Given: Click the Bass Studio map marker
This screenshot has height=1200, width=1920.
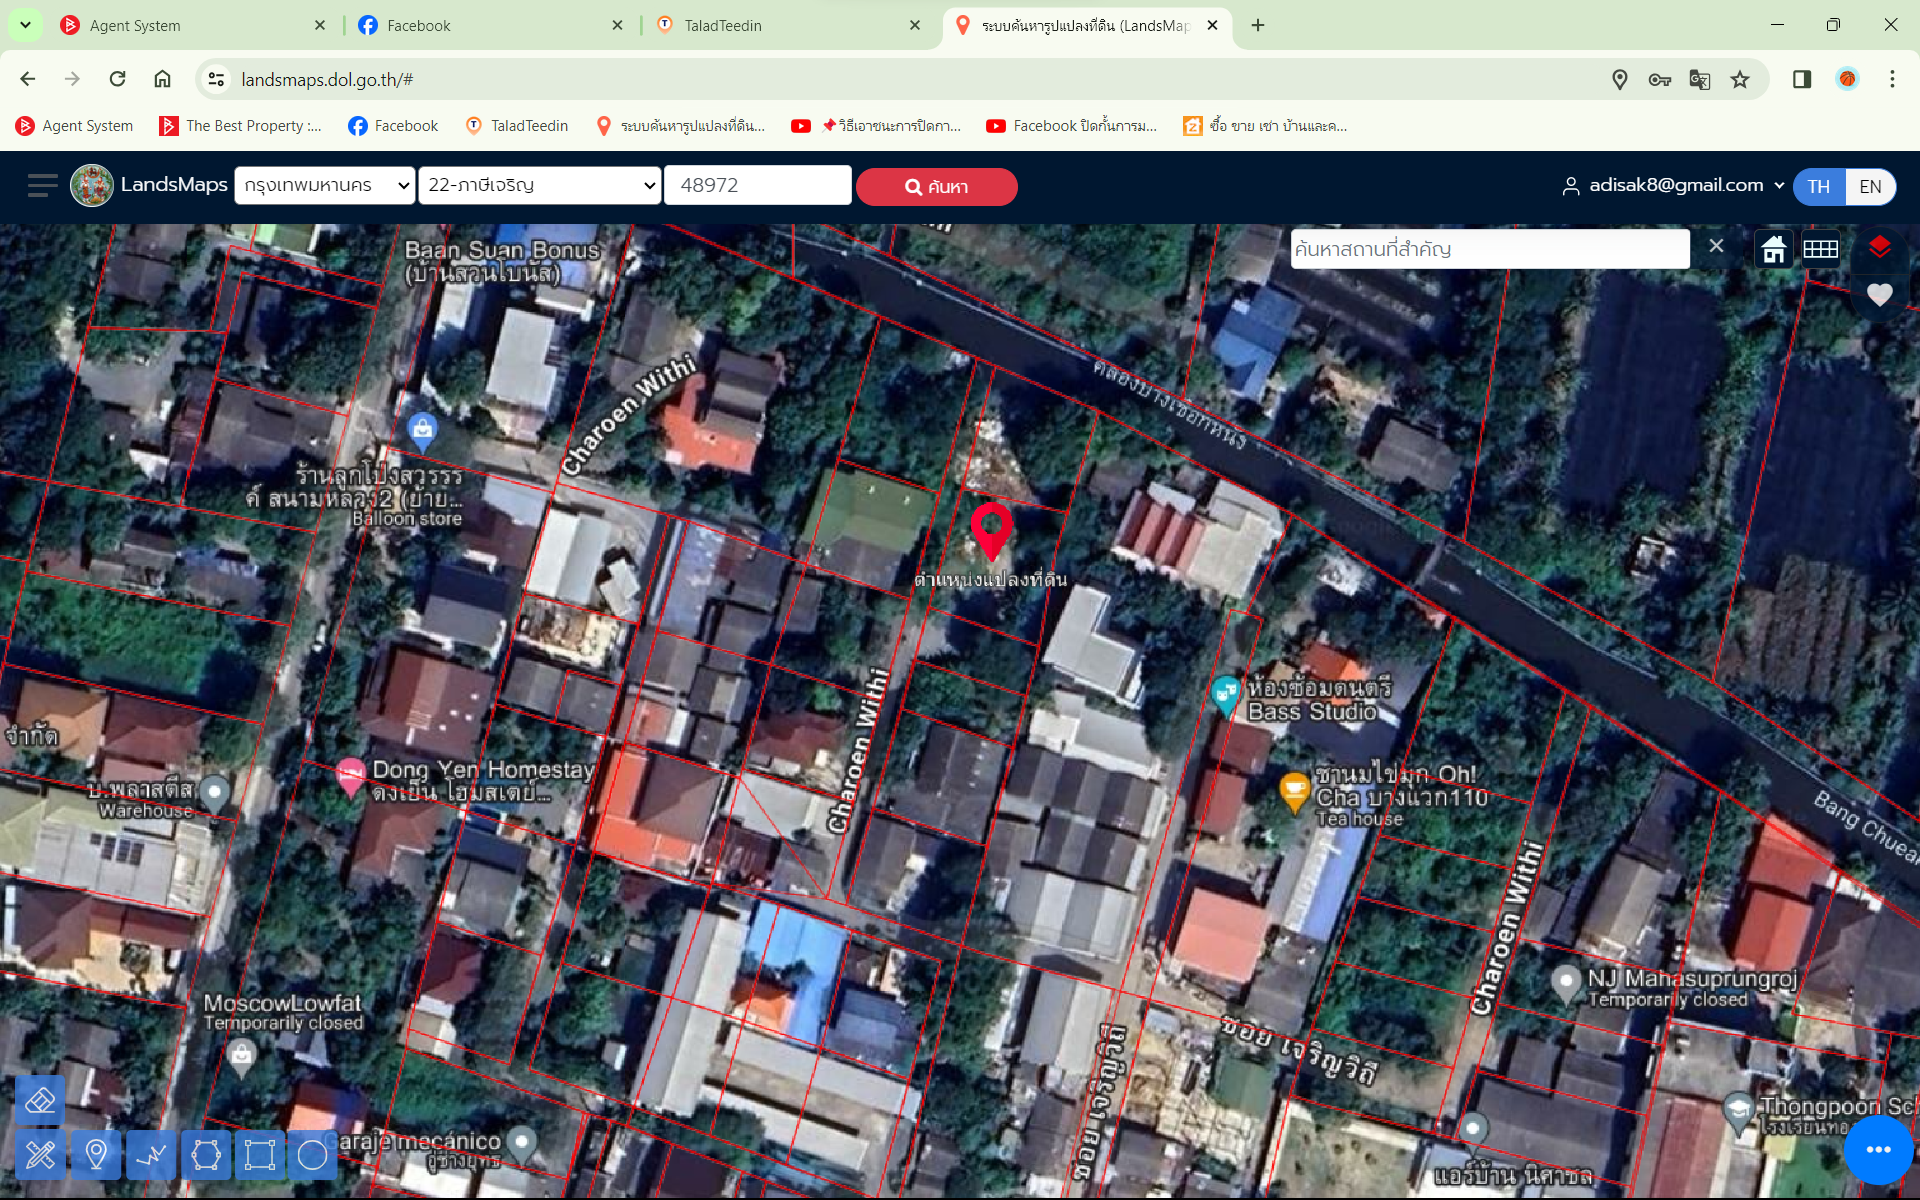Looking at the screenshot, I should 1226,695.
